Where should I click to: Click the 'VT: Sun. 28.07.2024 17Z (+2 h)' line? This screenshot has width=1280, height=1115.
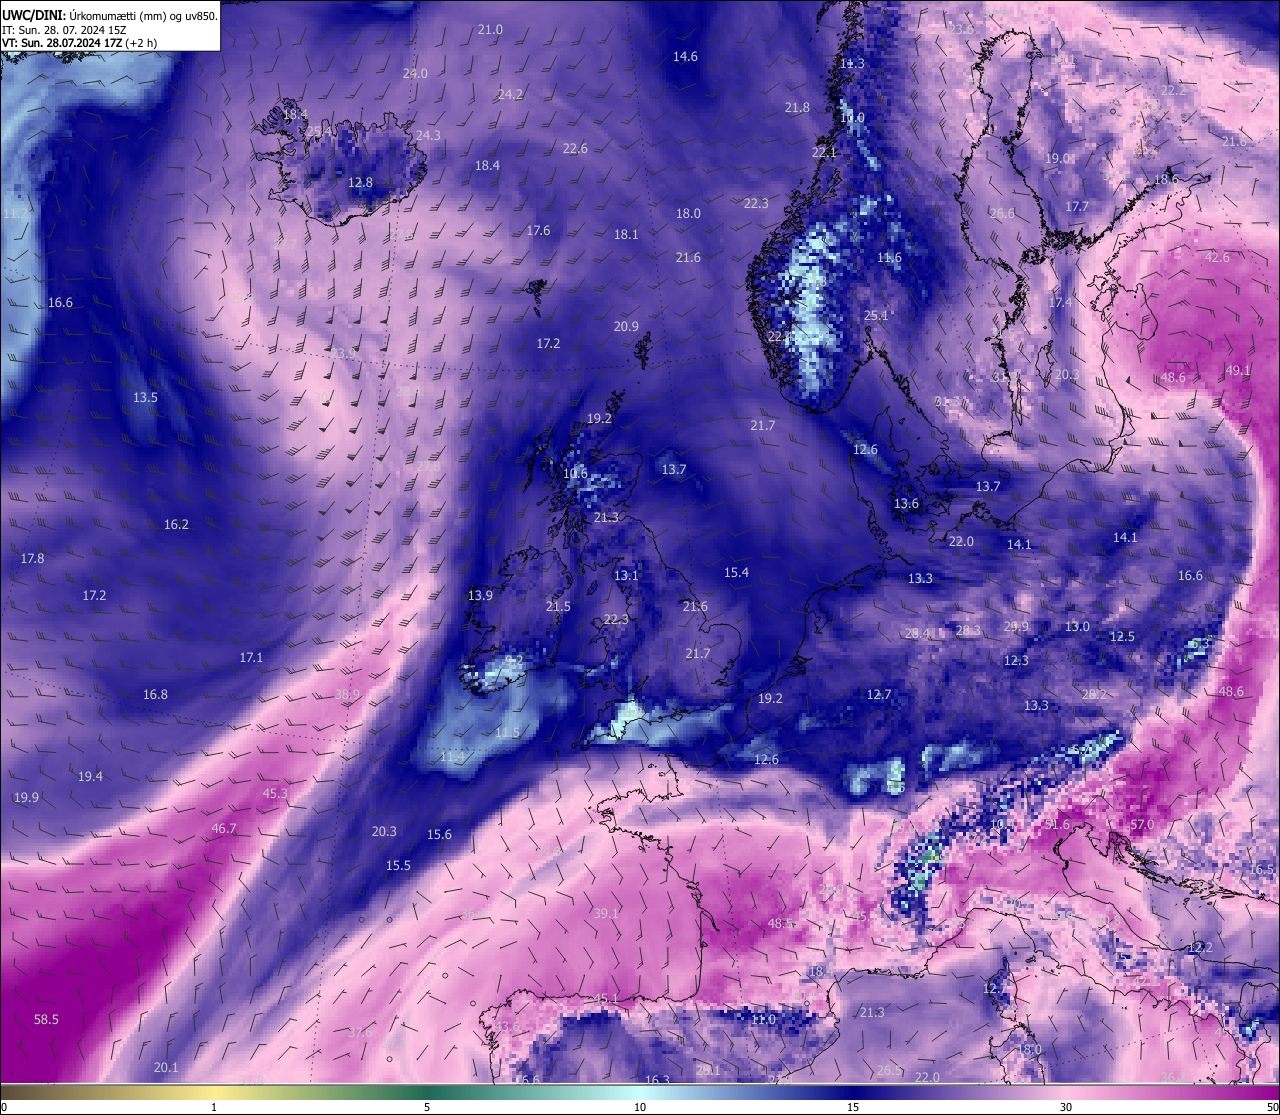79,43
